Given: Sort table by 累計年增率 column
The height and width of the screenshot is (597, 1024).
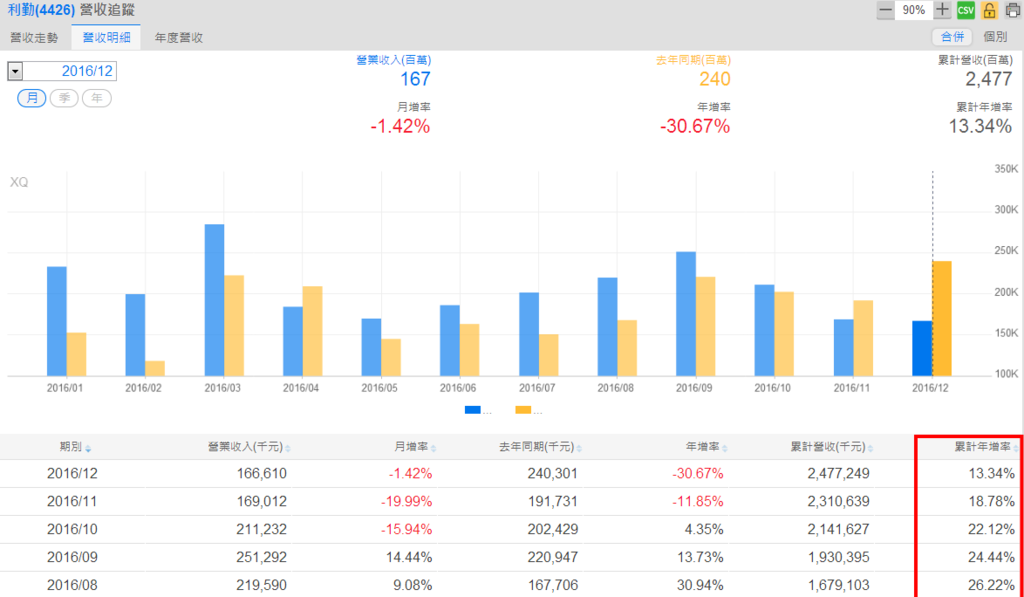Looking at the screenshot, I should (987, 447).
